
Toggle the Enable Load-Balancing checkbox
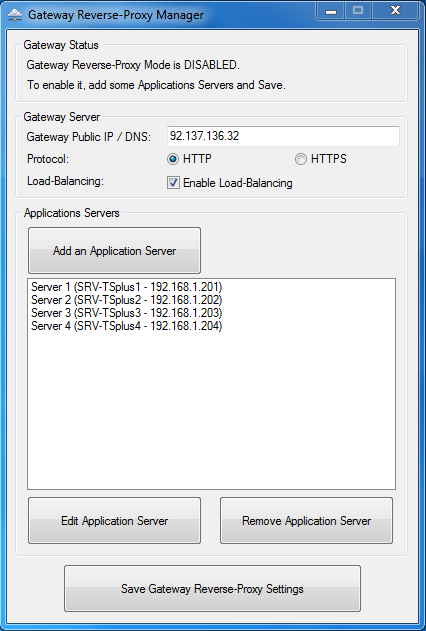(173, 183)
